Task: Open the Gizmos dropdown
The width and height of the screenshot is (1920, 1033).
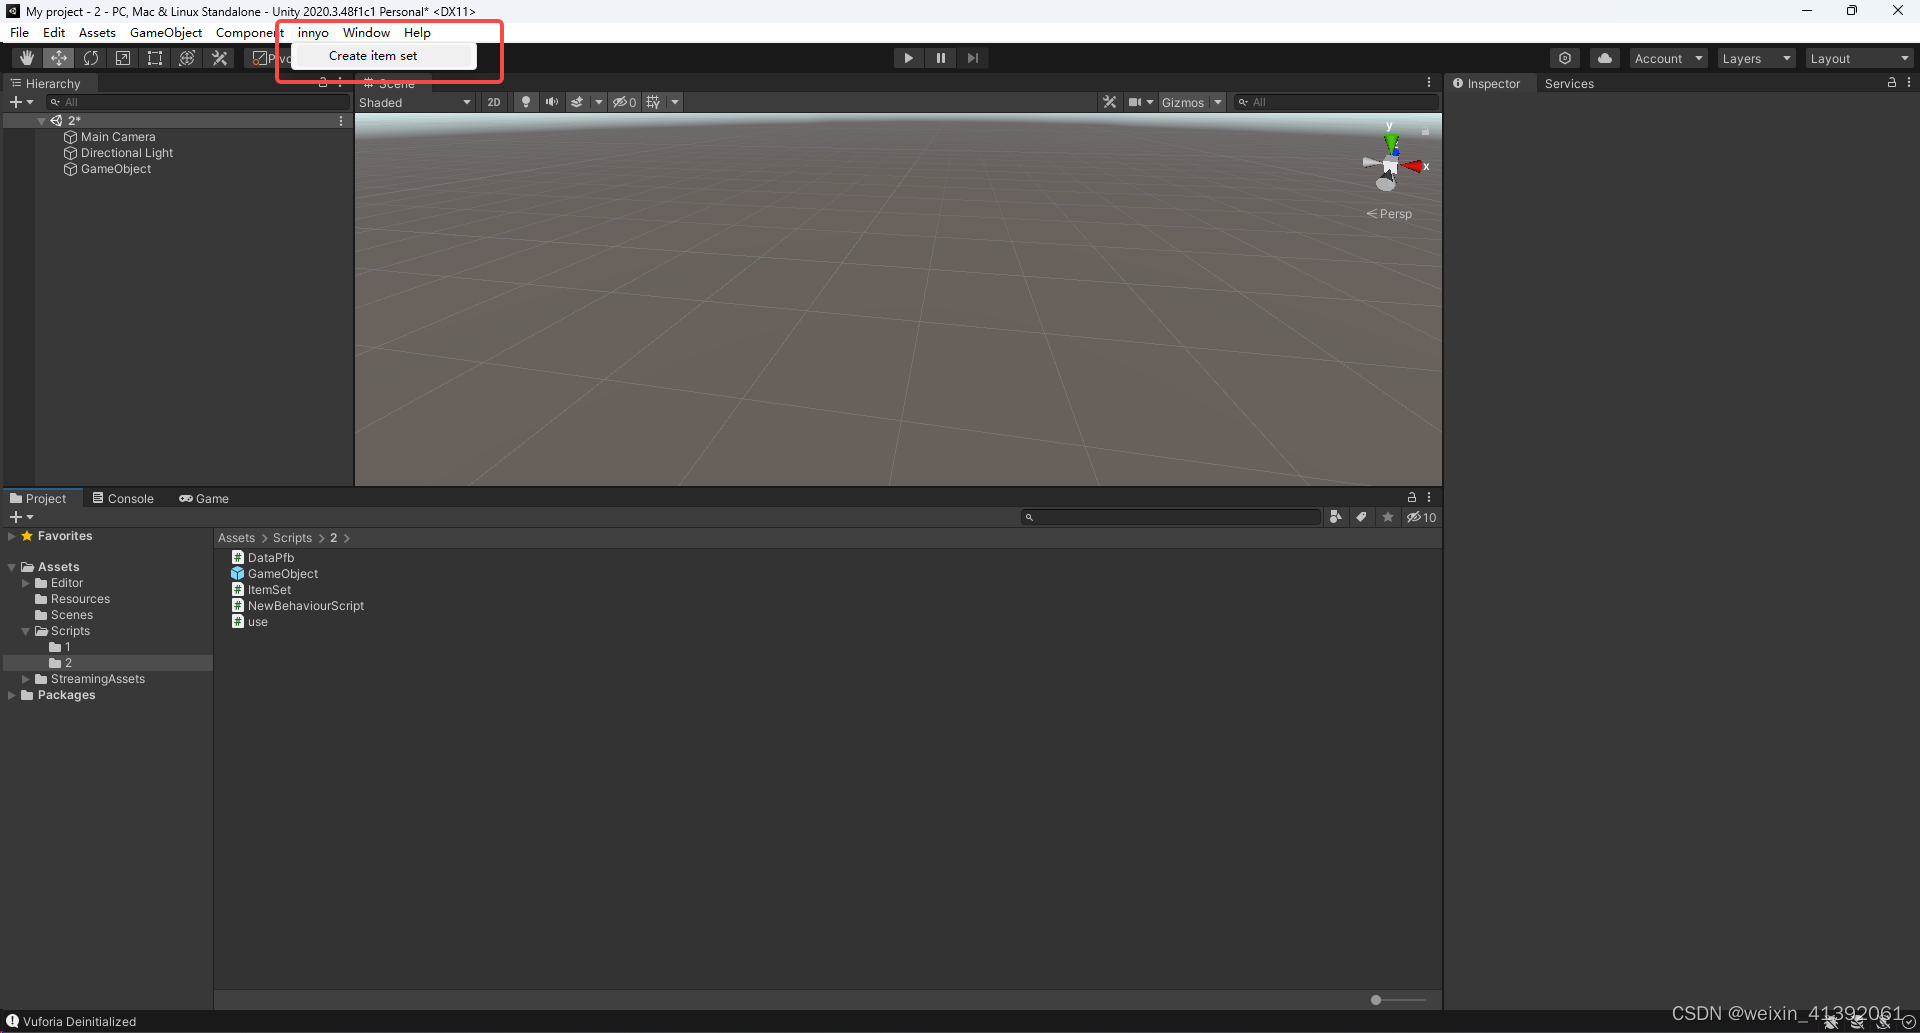Action: tap(1190, 101)
